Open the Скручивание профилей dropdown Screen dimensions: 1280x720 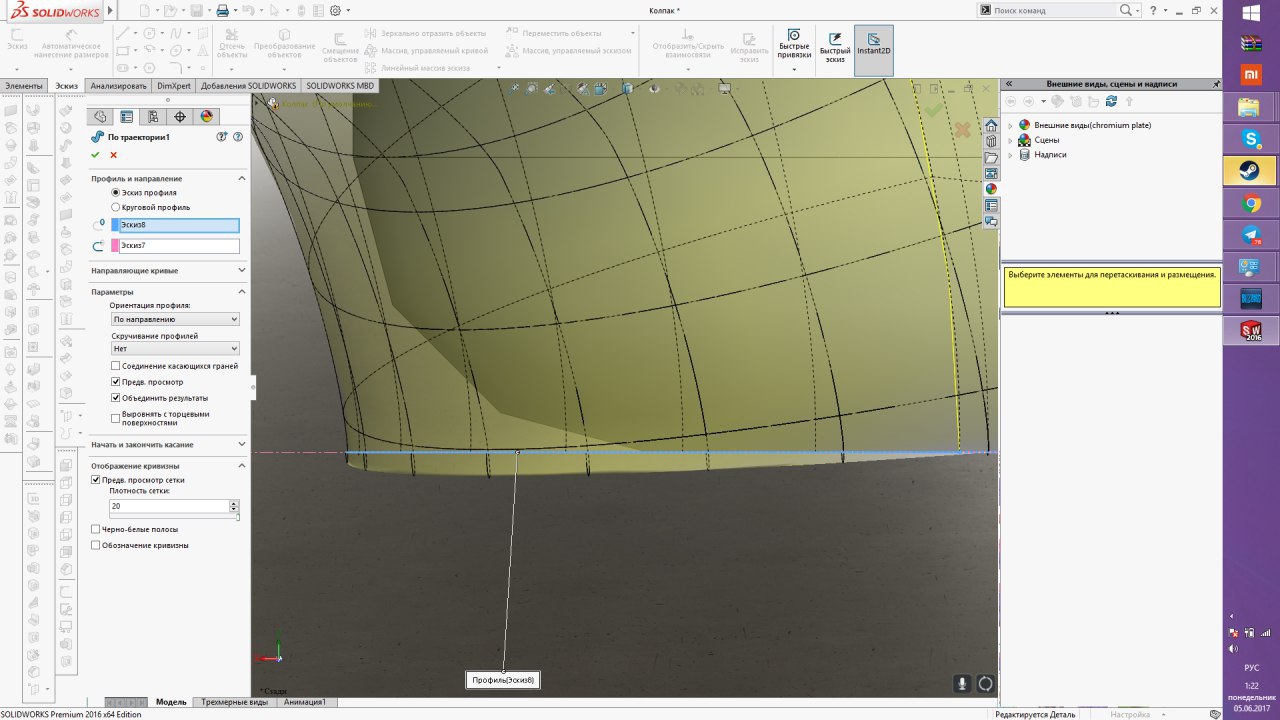click(175, 349)
